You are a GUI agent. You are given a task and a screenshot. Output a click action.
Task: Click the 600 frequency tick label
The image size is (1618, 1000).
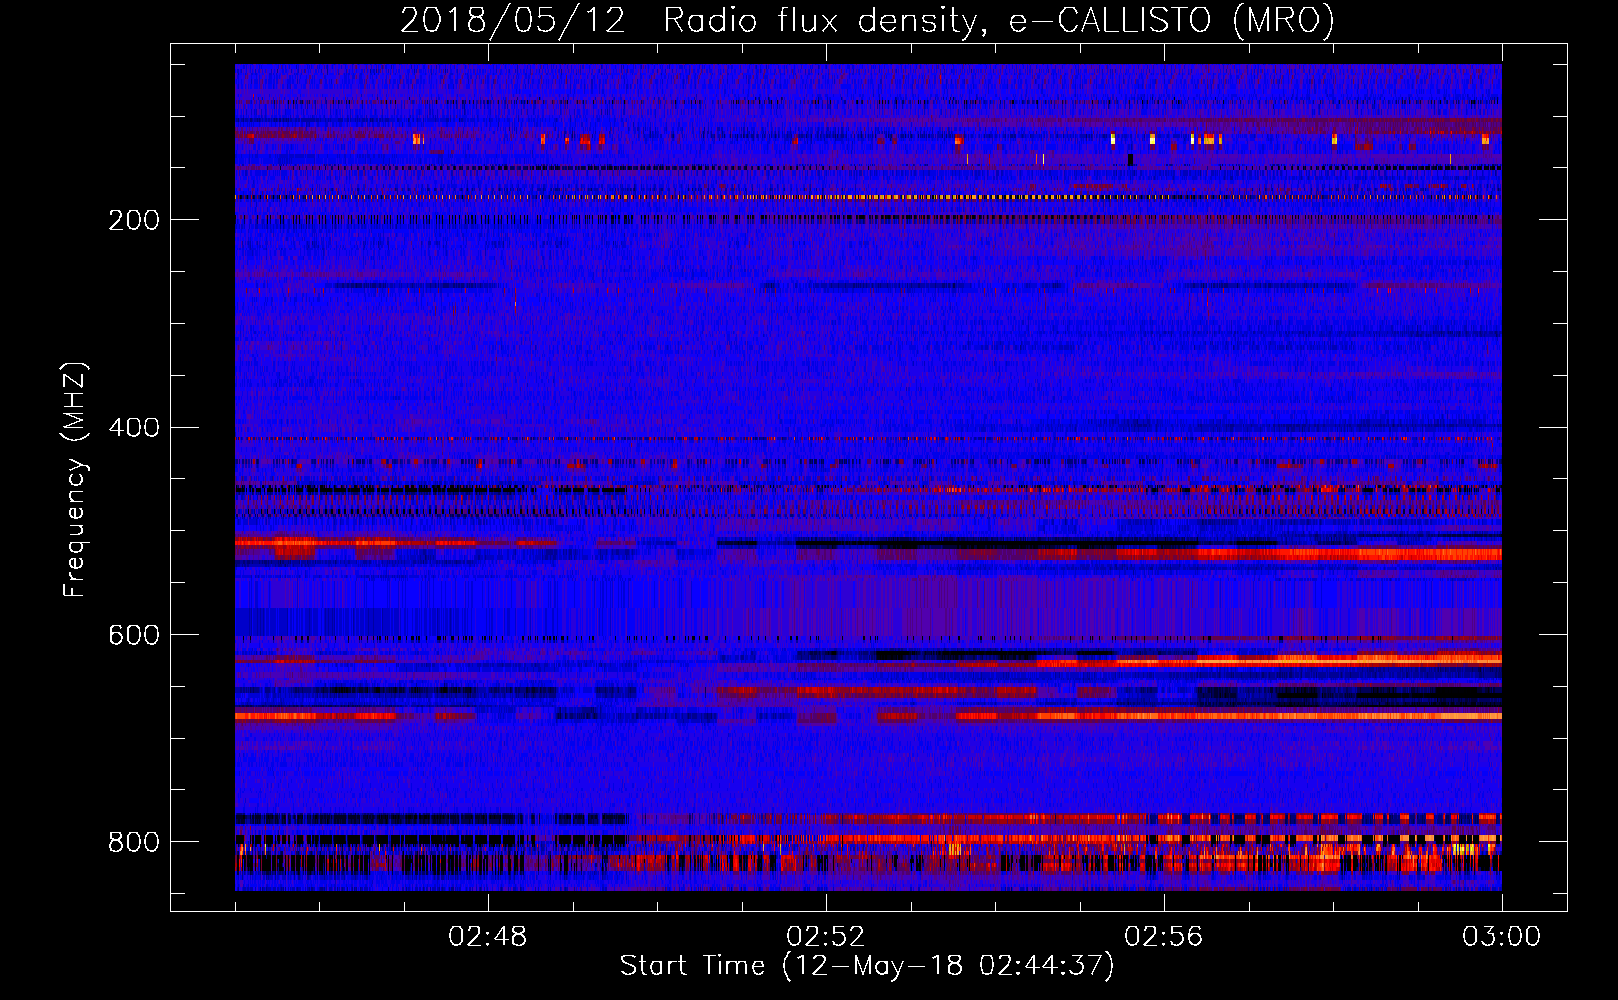click(x=134, y=635)
